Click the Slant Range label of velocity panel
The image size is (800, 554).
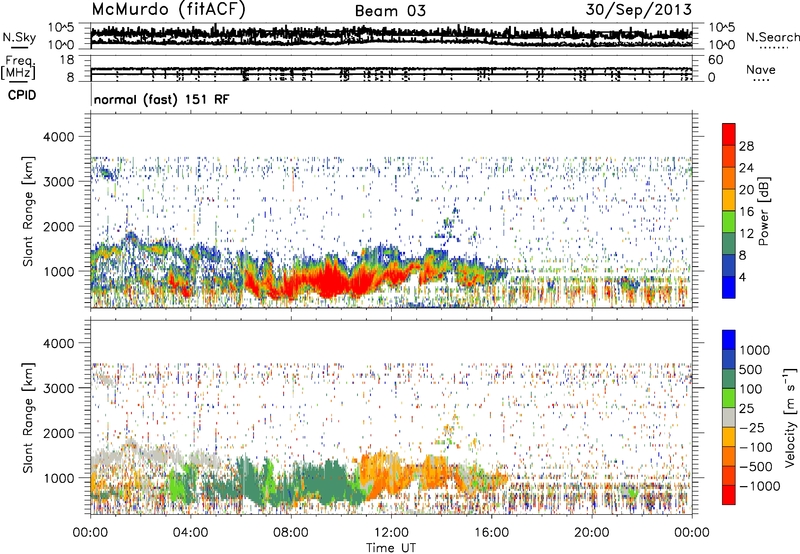(28, 417)
